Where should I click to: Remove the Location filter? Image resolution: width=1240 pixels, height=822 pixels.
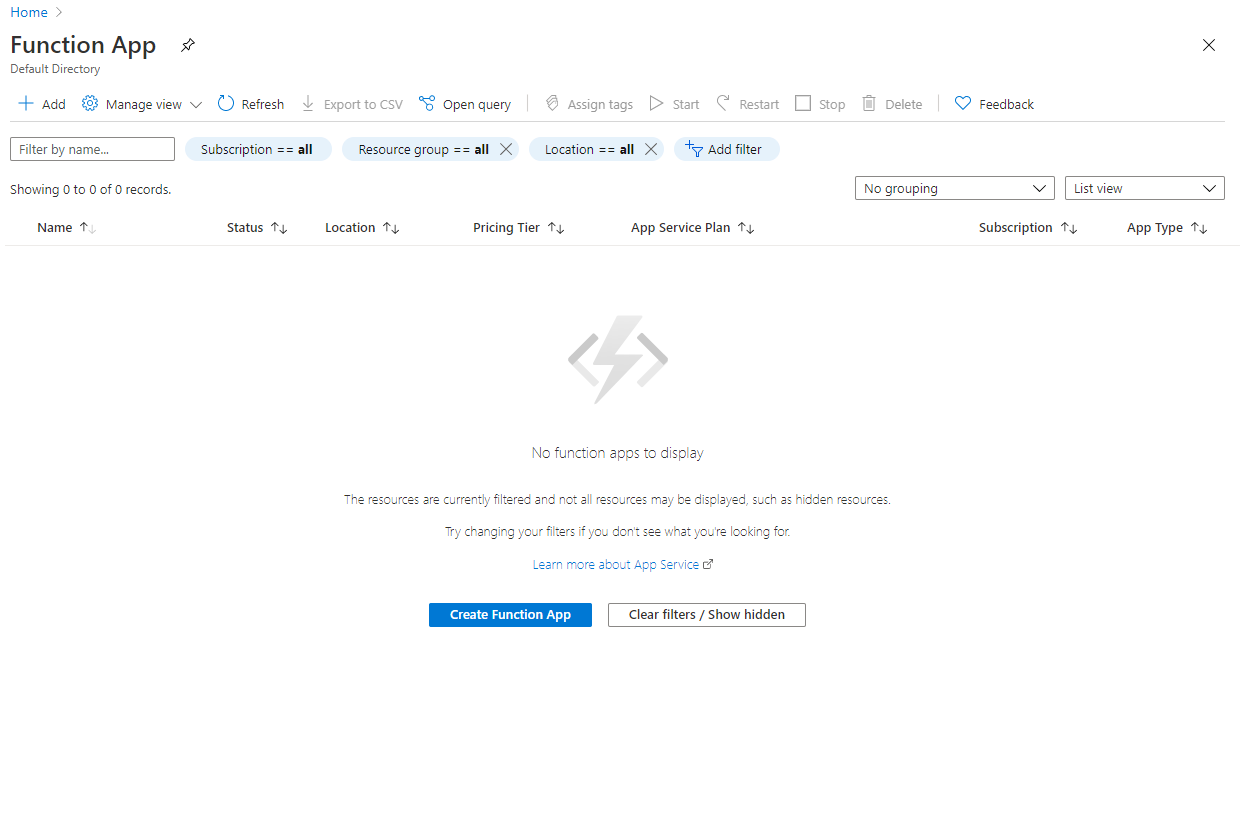coord(651,149)
